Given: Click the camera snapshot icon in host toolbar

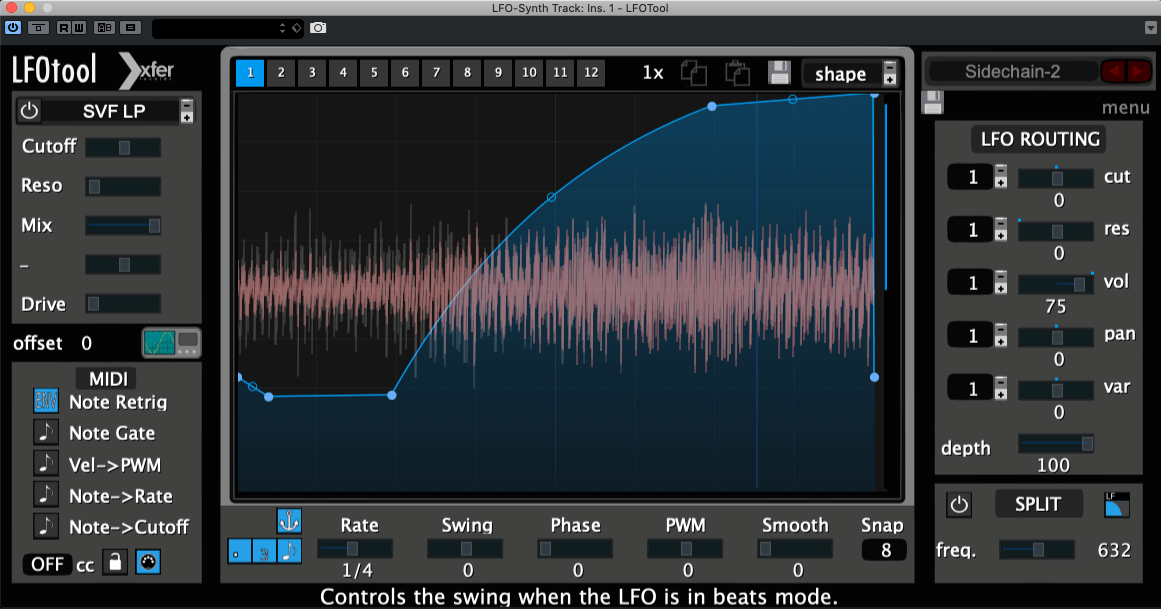Looking at the screenshot, I should (318, 27).
